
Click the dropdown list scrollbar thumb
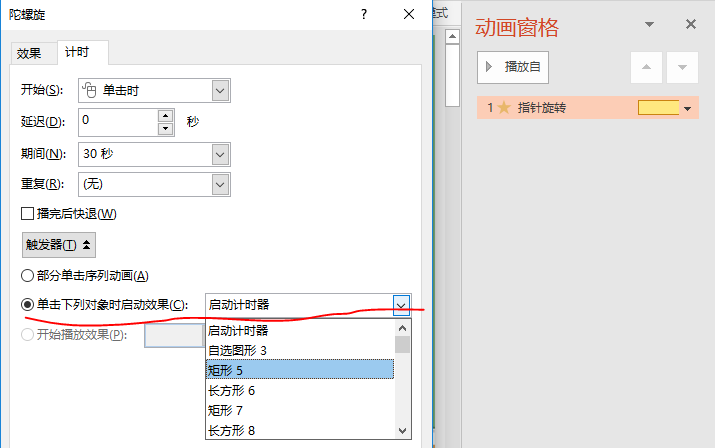pyautogui.click(x=402, y=345)
